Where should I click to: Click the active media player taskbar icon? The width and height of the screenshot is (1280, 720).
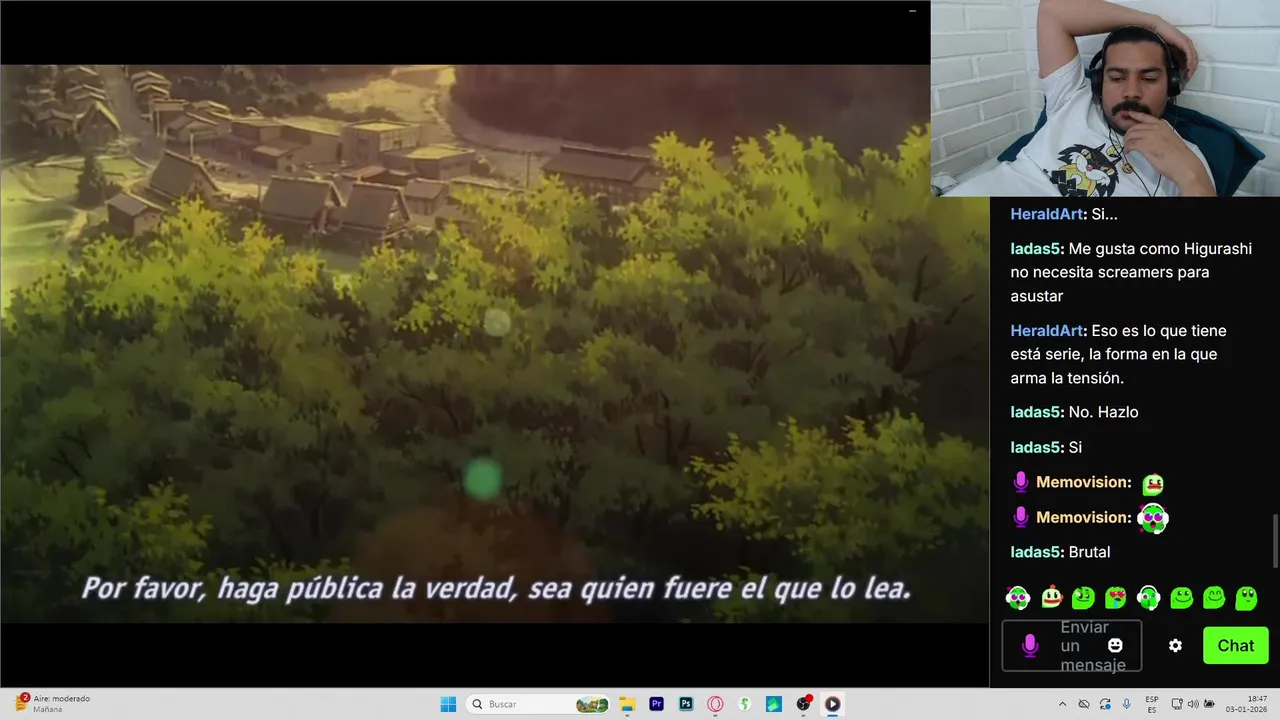[832, 704]
